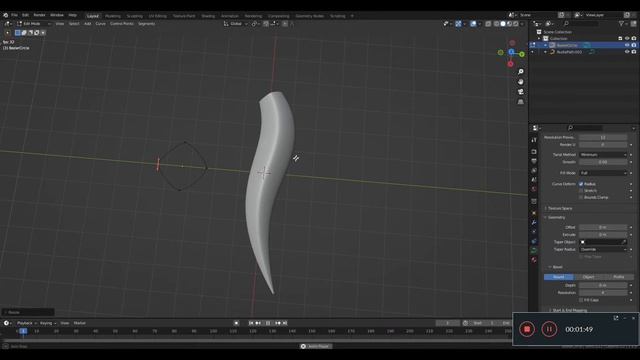Click the Geometry Extrude value slider
The width and height of the screenshot is (640, 360).
(x=603, y=235)
